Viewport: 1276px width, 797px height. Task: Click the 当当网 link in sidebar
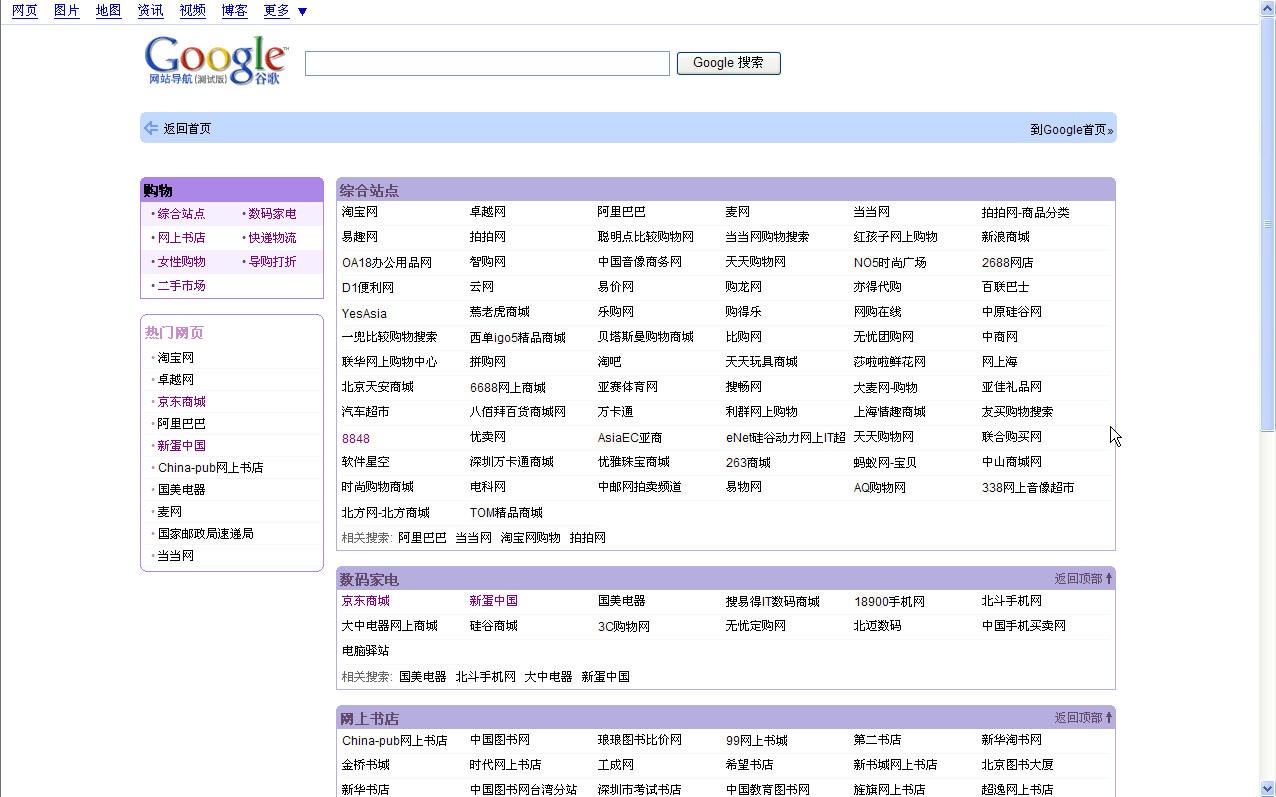coord(176,555)
